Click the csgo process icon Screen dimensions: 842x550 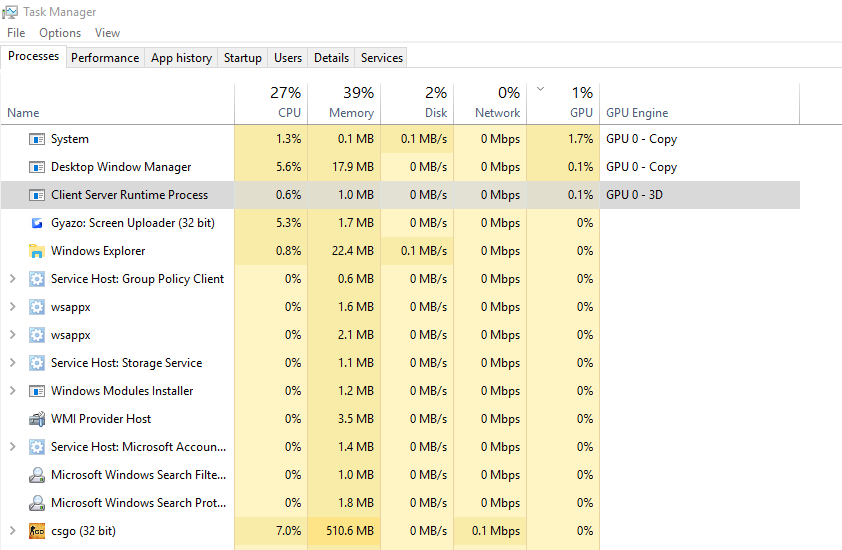pos(37,531)
